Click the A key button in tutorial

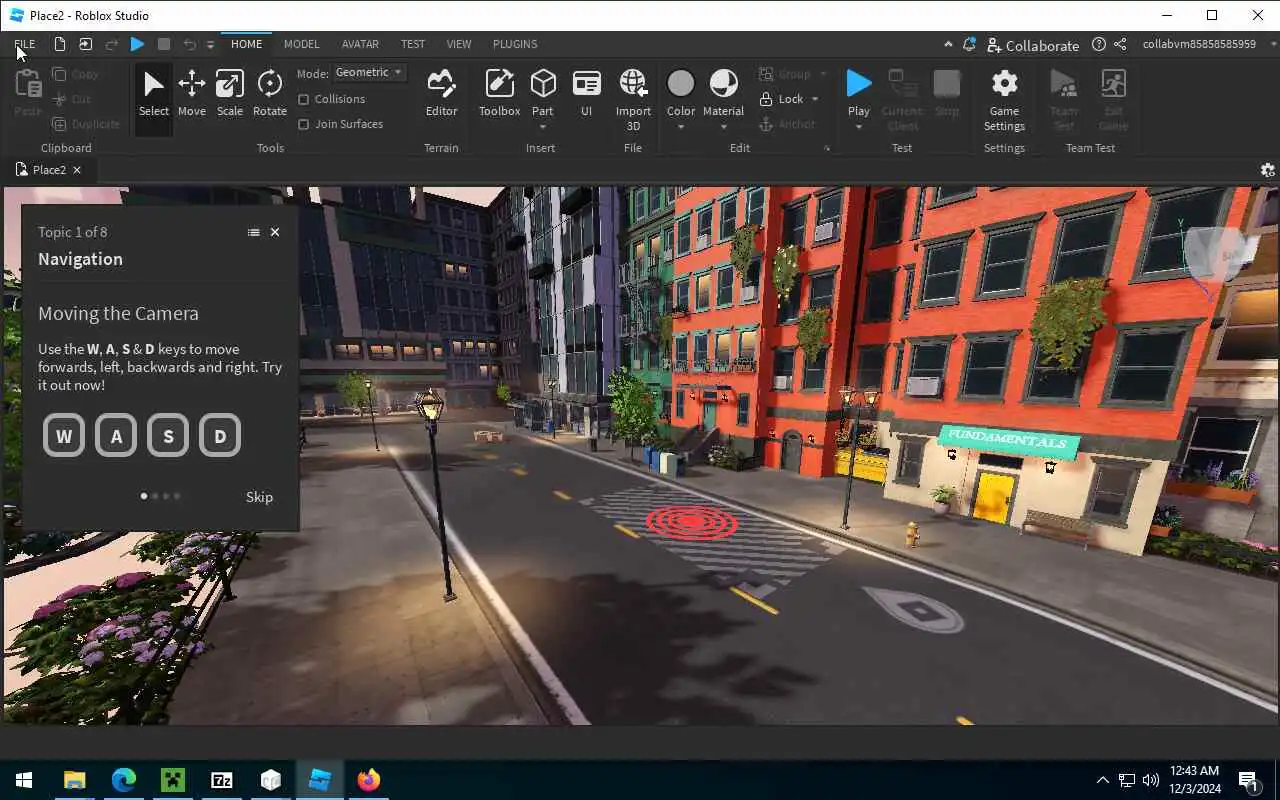(x=116, y=436)
